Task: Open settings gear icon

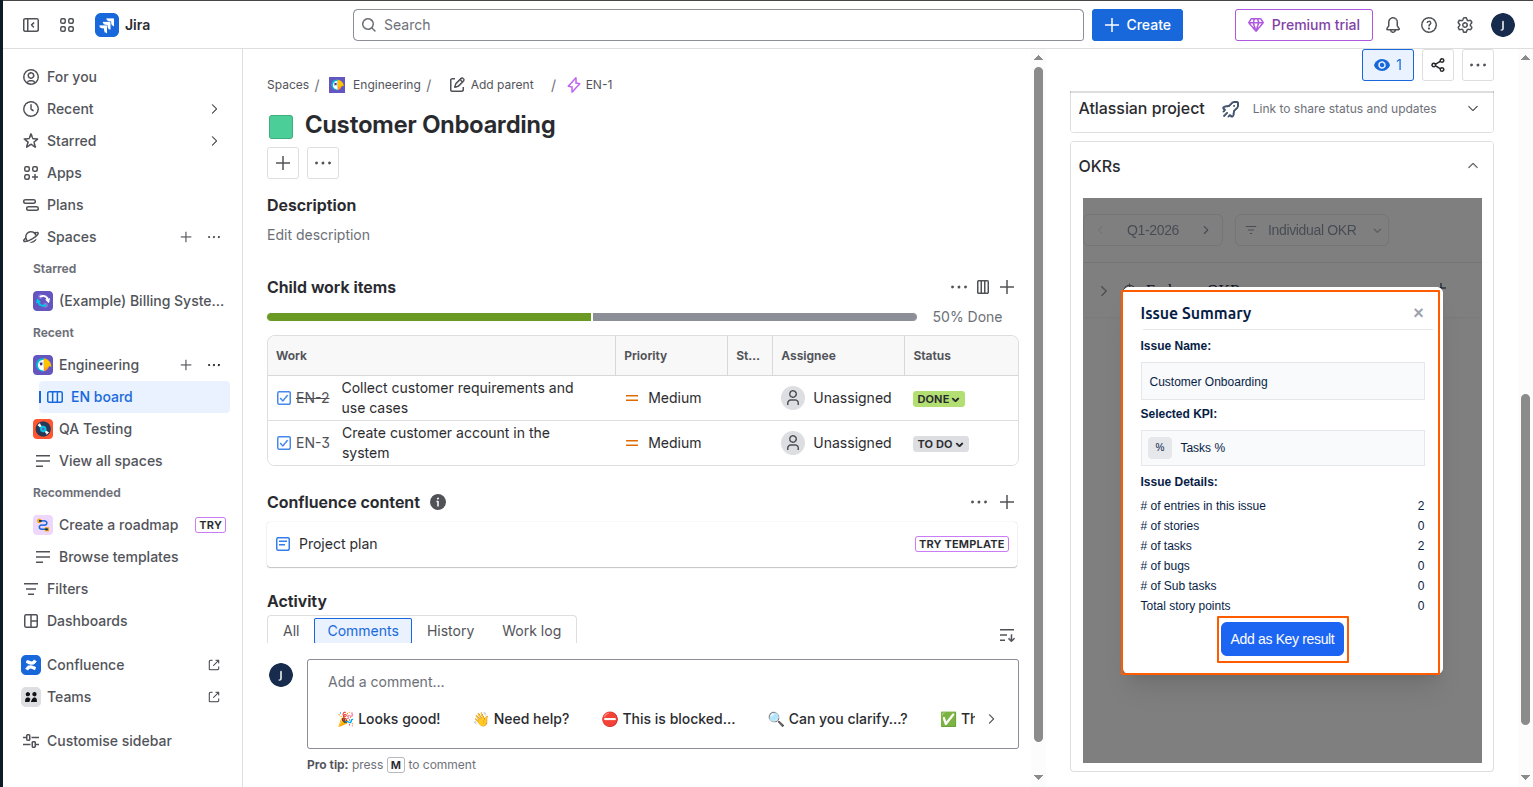Action: (x=1465, y=25)
